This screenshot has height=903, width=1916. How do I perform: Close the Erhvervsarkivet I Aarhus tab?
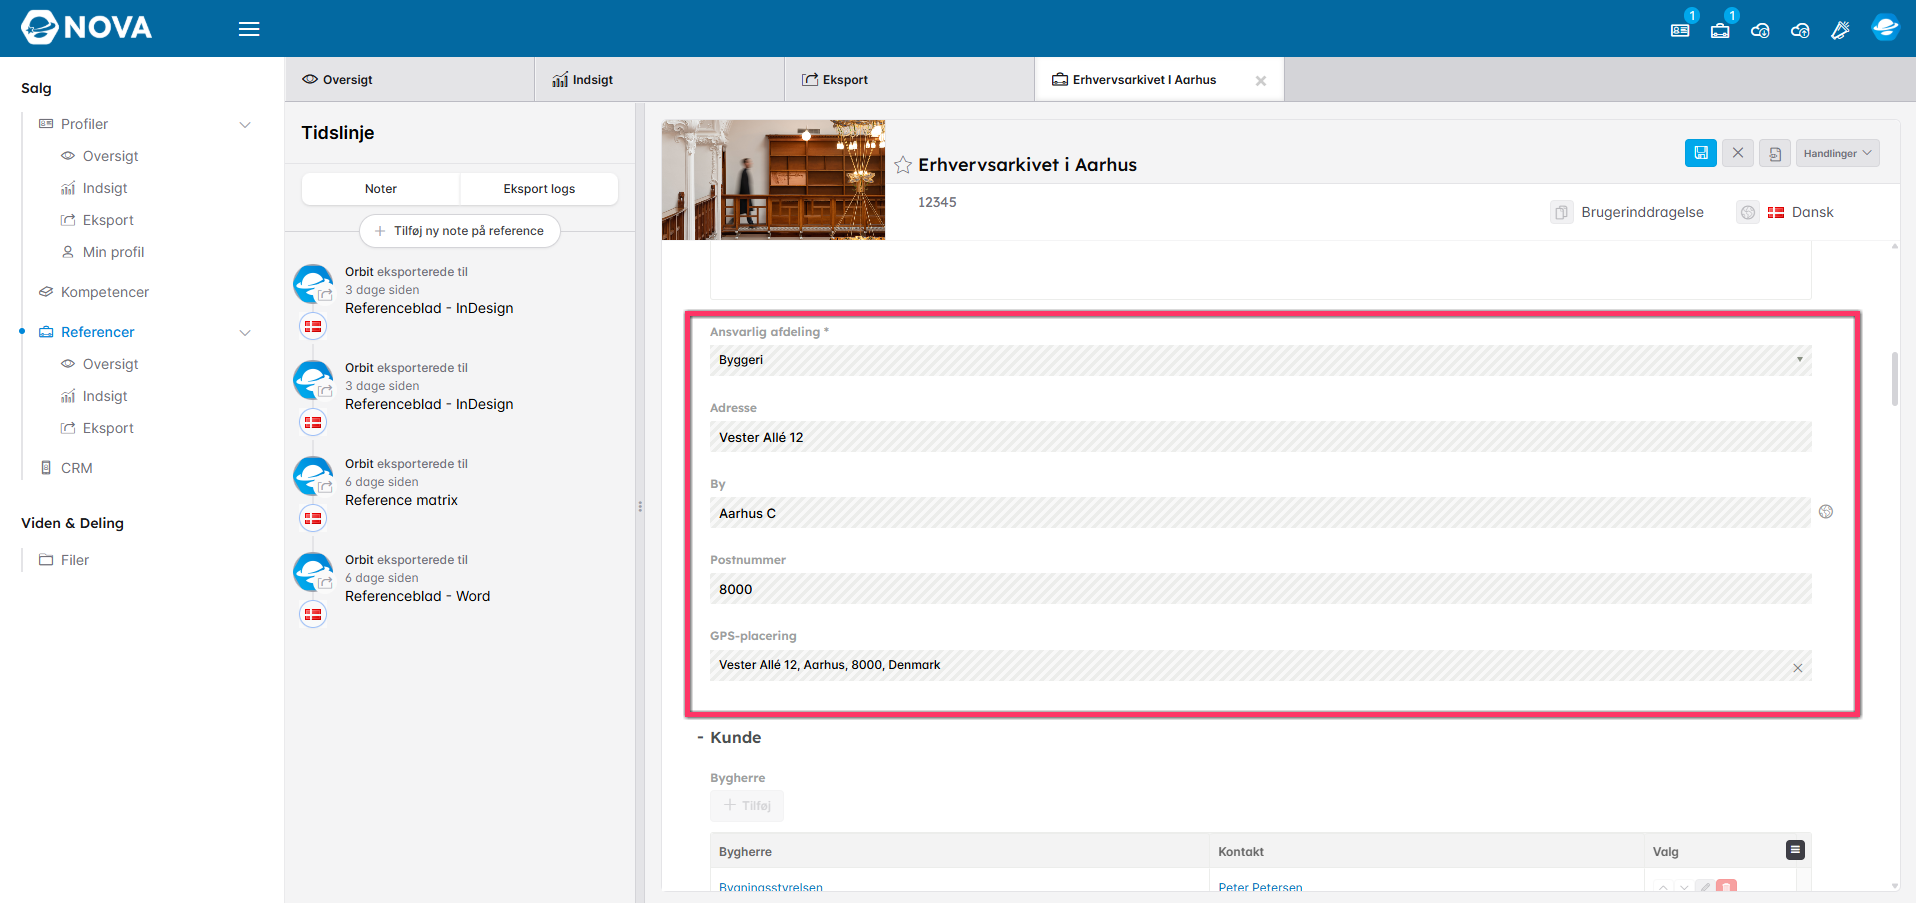(x=1261, y=81)
